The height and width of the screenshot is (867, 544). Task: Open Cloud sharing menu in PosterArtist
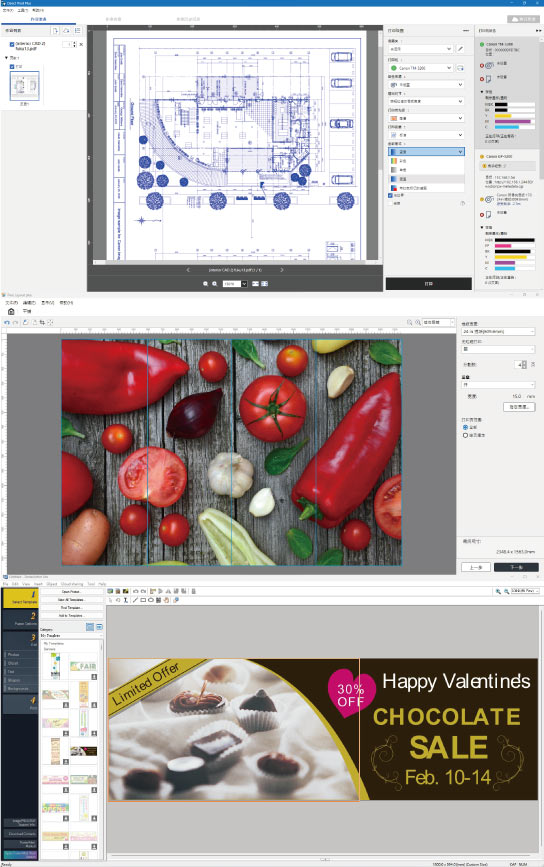72,584
